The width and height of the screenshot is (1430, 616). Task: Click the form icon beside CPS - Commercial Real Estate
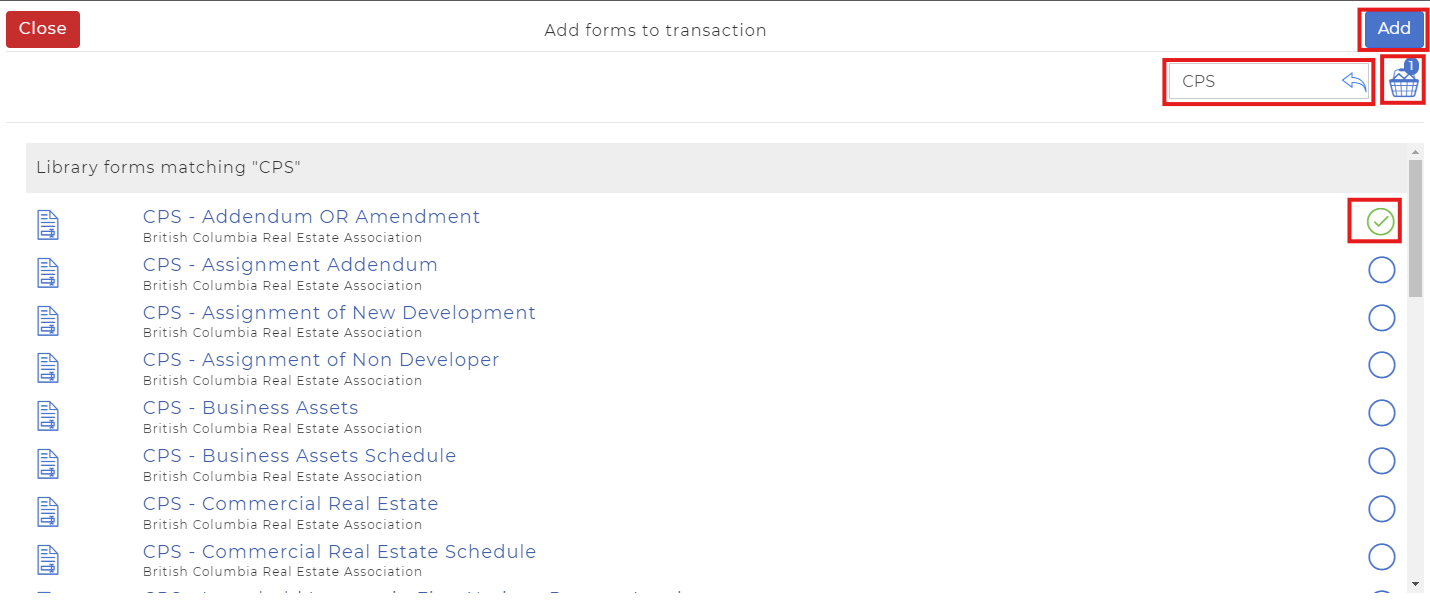click(x=47, y=511)
